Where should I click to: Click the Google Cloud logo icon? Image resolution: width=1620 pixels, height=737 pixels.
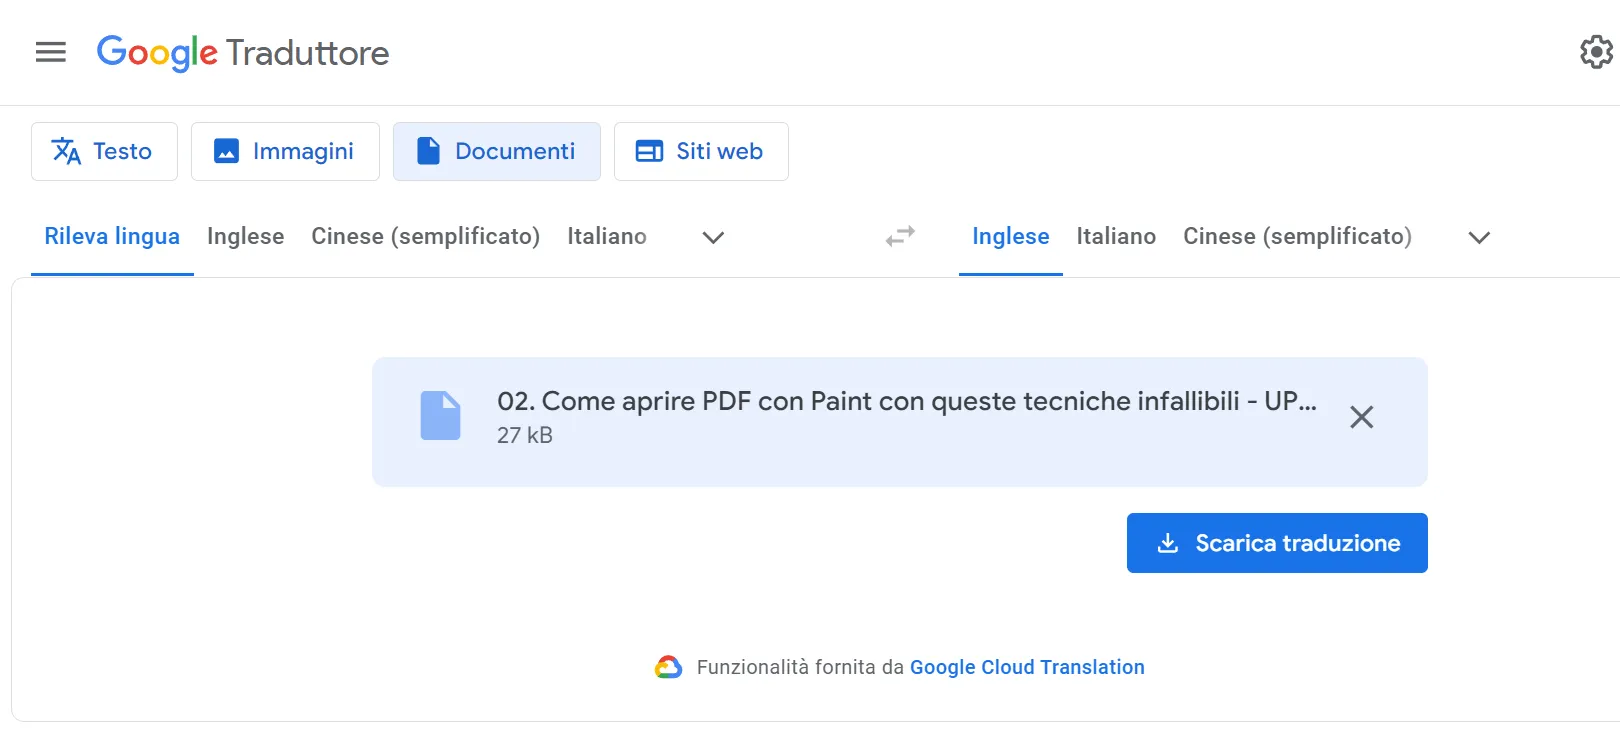point(668,667)
